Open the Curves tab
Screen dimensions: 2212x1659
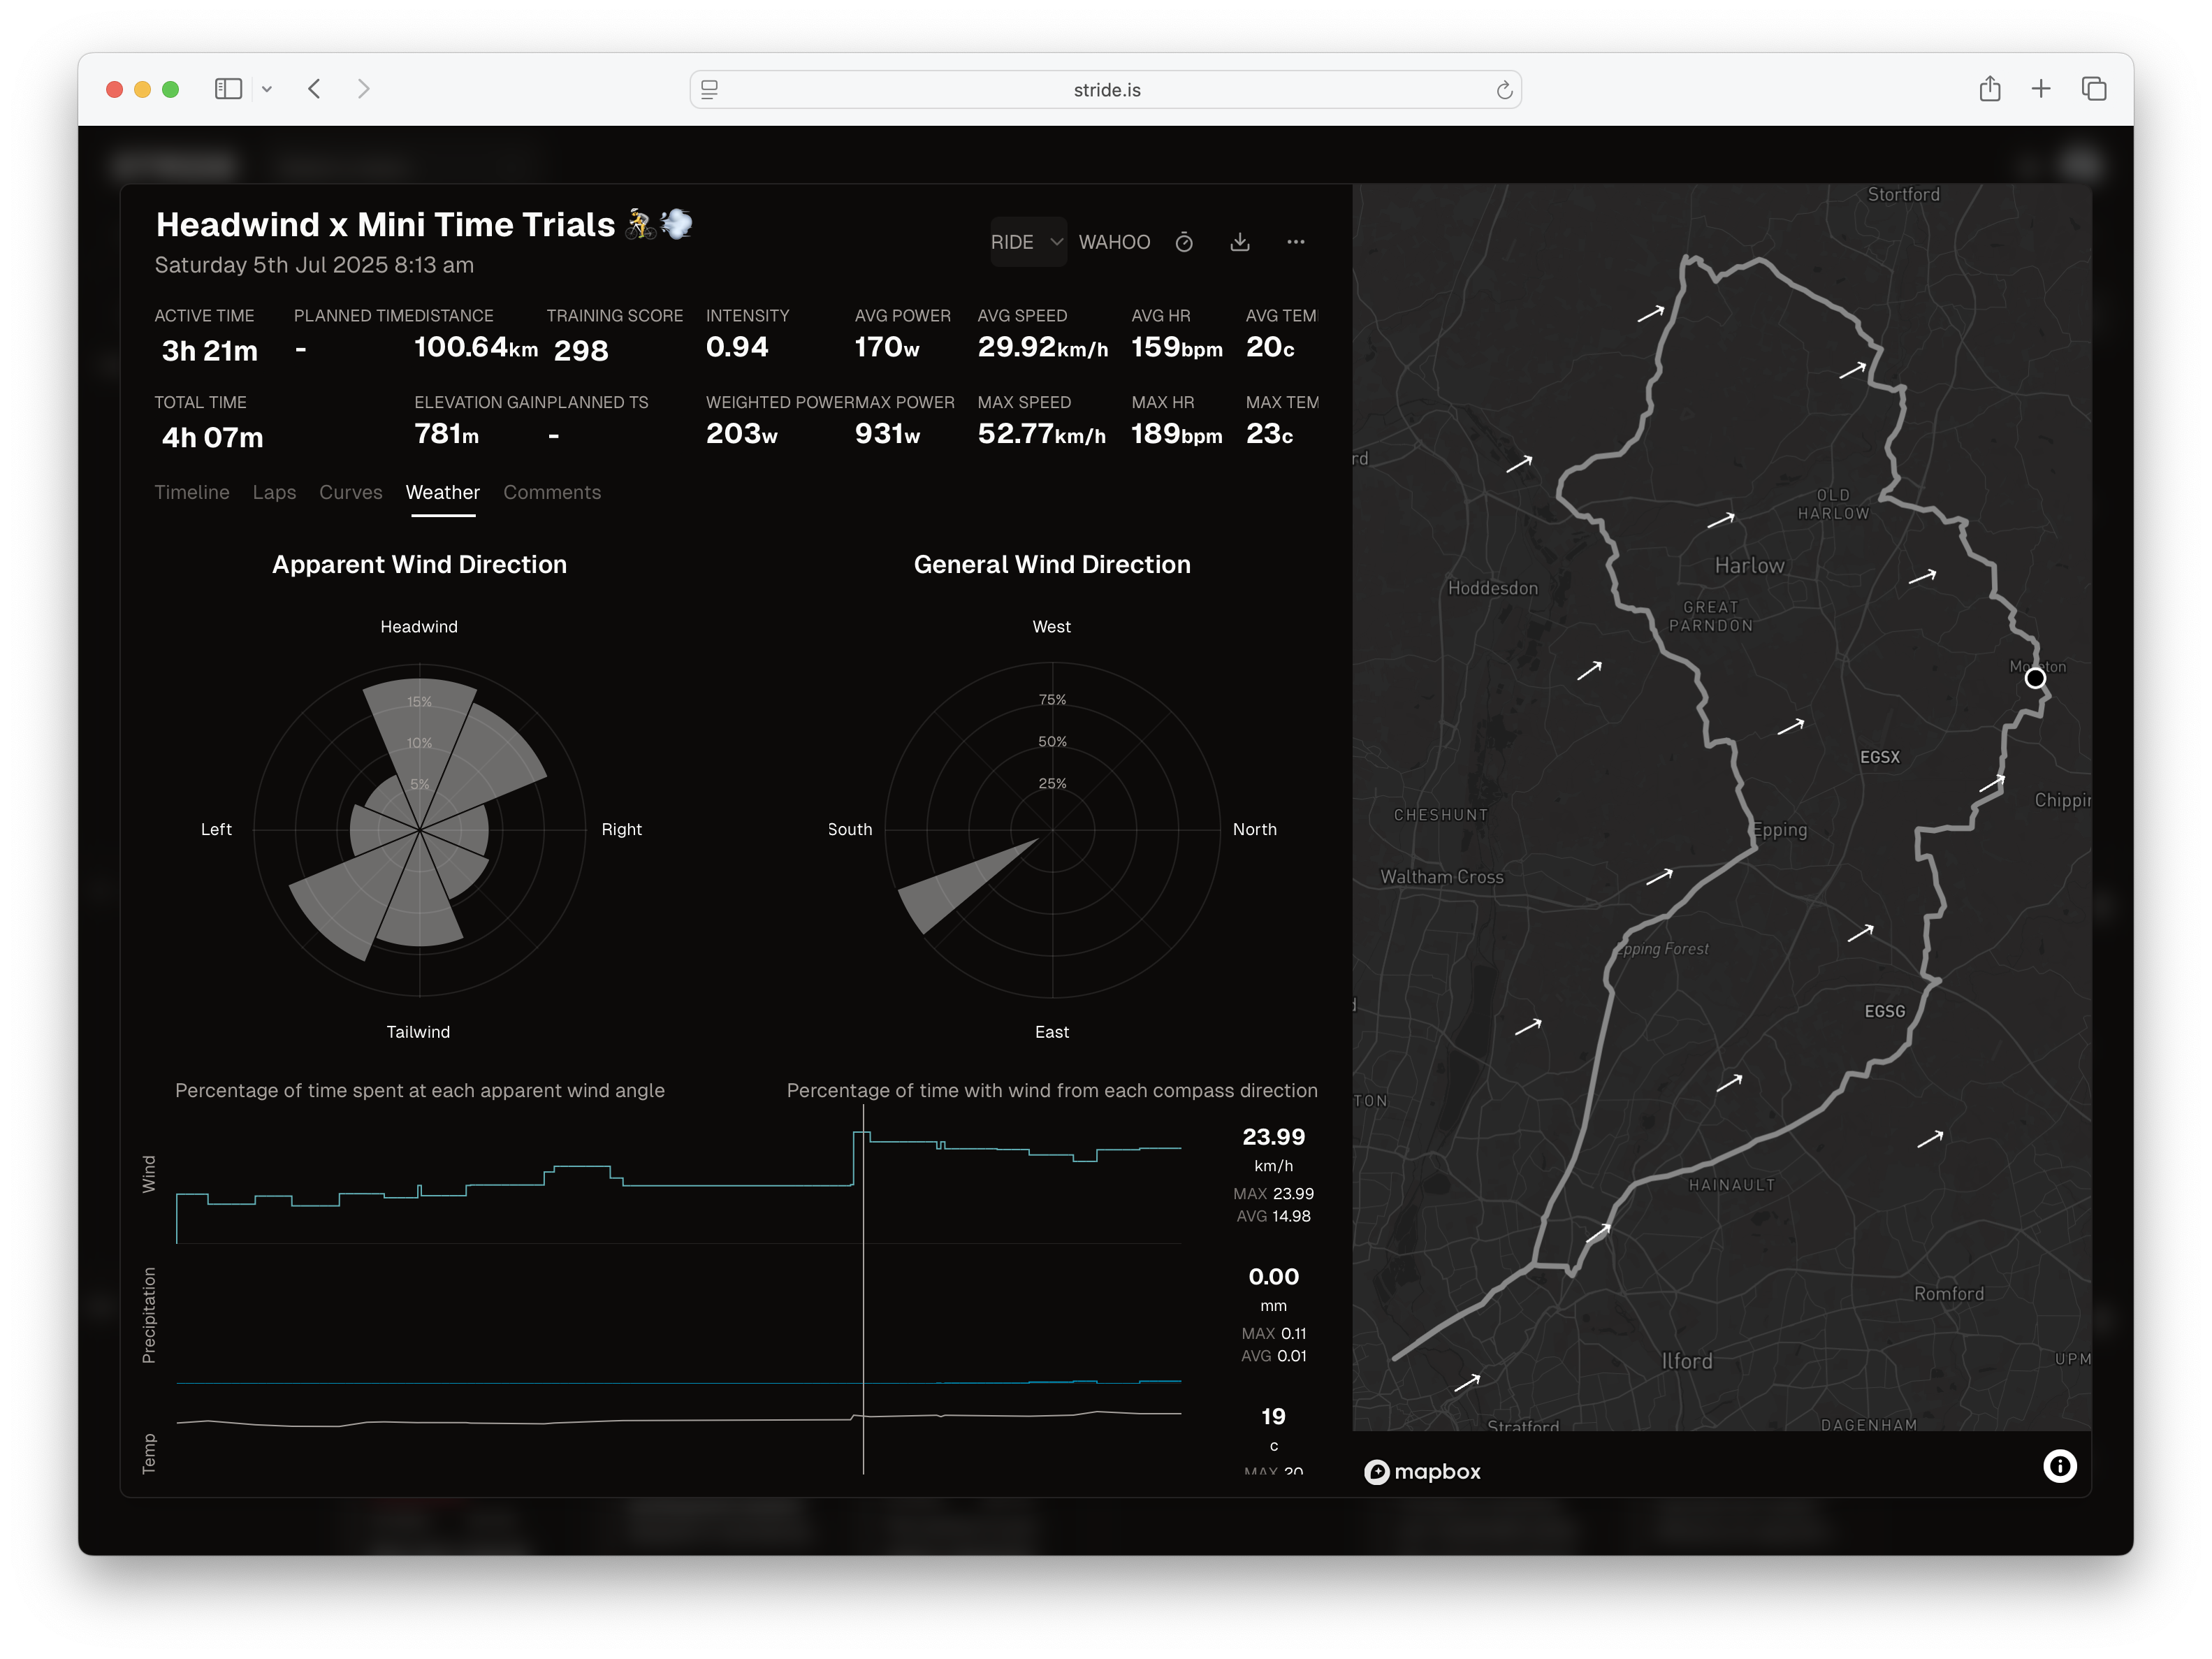[x=350, y=492]
